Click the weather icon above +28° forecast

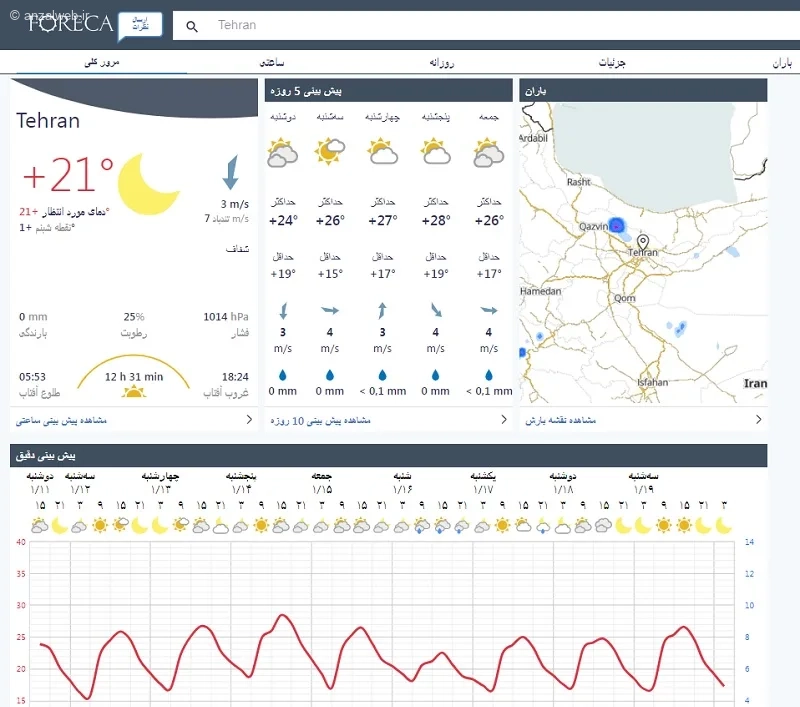[435, 151]
